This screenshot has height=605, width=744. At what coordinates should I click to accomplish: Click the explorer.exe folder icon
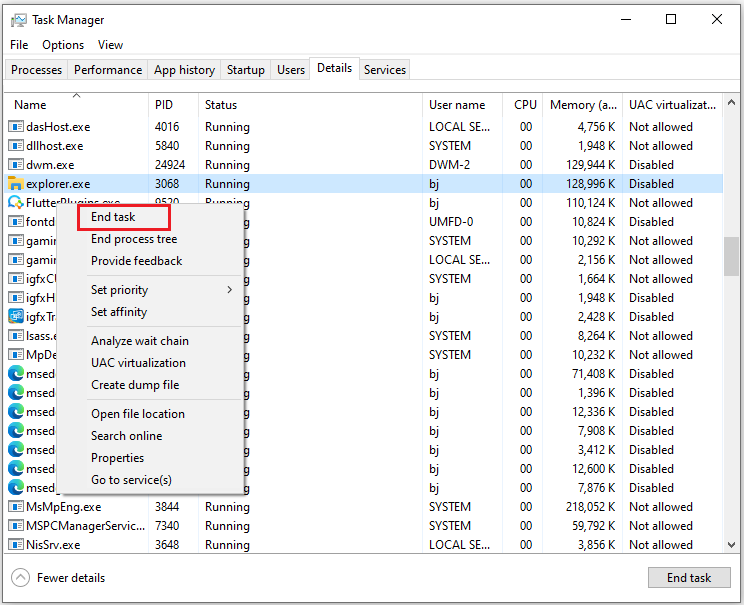[15, 184]
